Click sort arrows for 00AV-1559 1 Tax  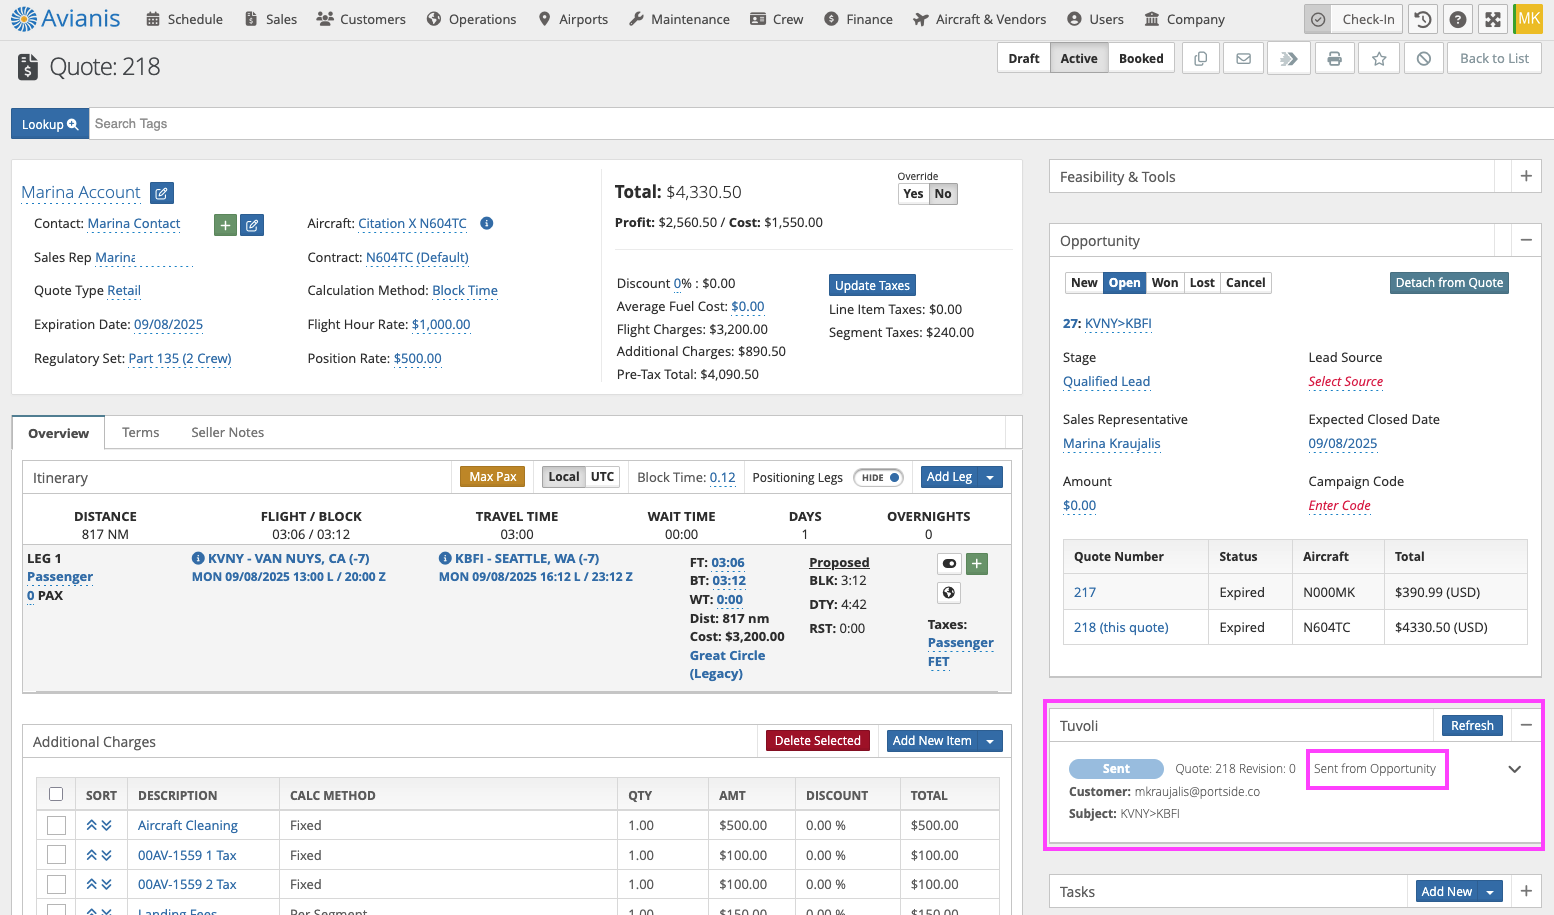pos(99,855)
